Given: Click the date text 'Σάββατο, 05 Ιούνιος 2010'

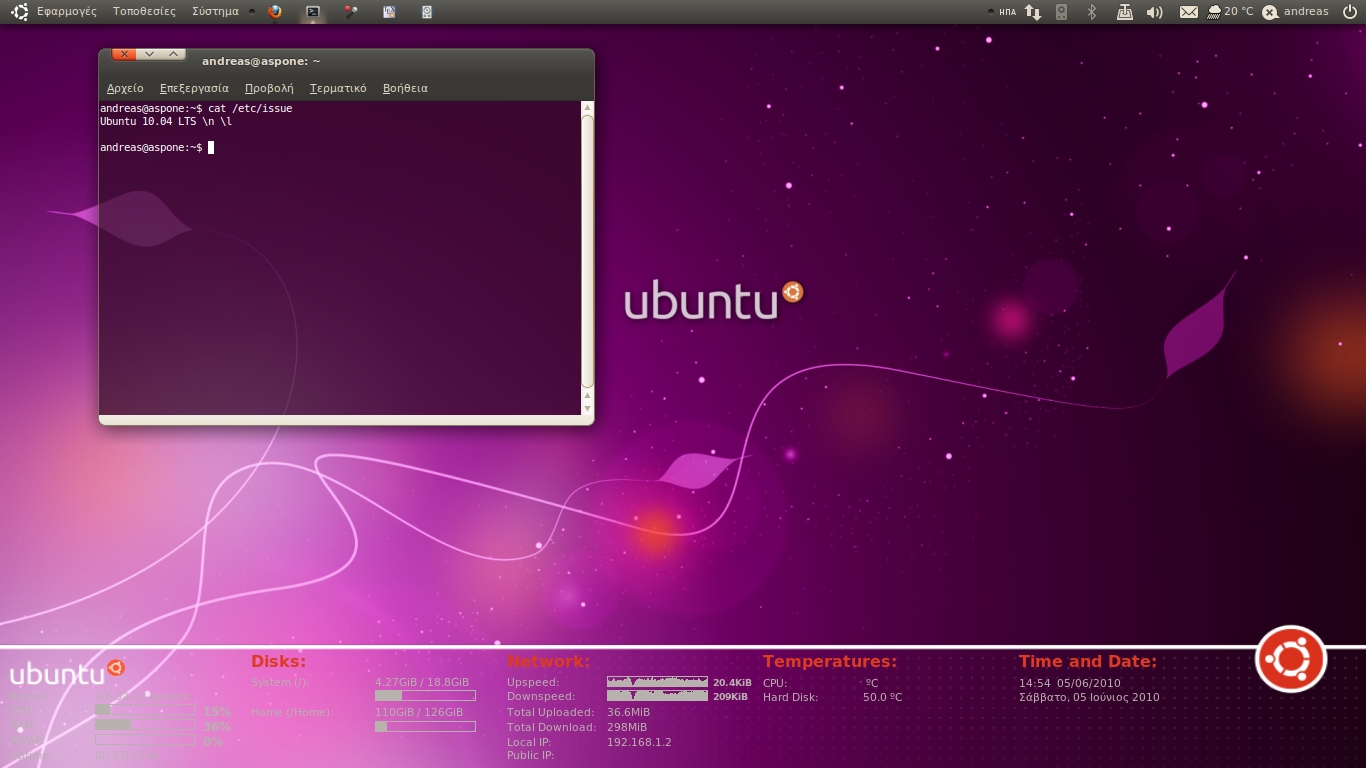Looking at the screenshot, I should click(1089, 697).
